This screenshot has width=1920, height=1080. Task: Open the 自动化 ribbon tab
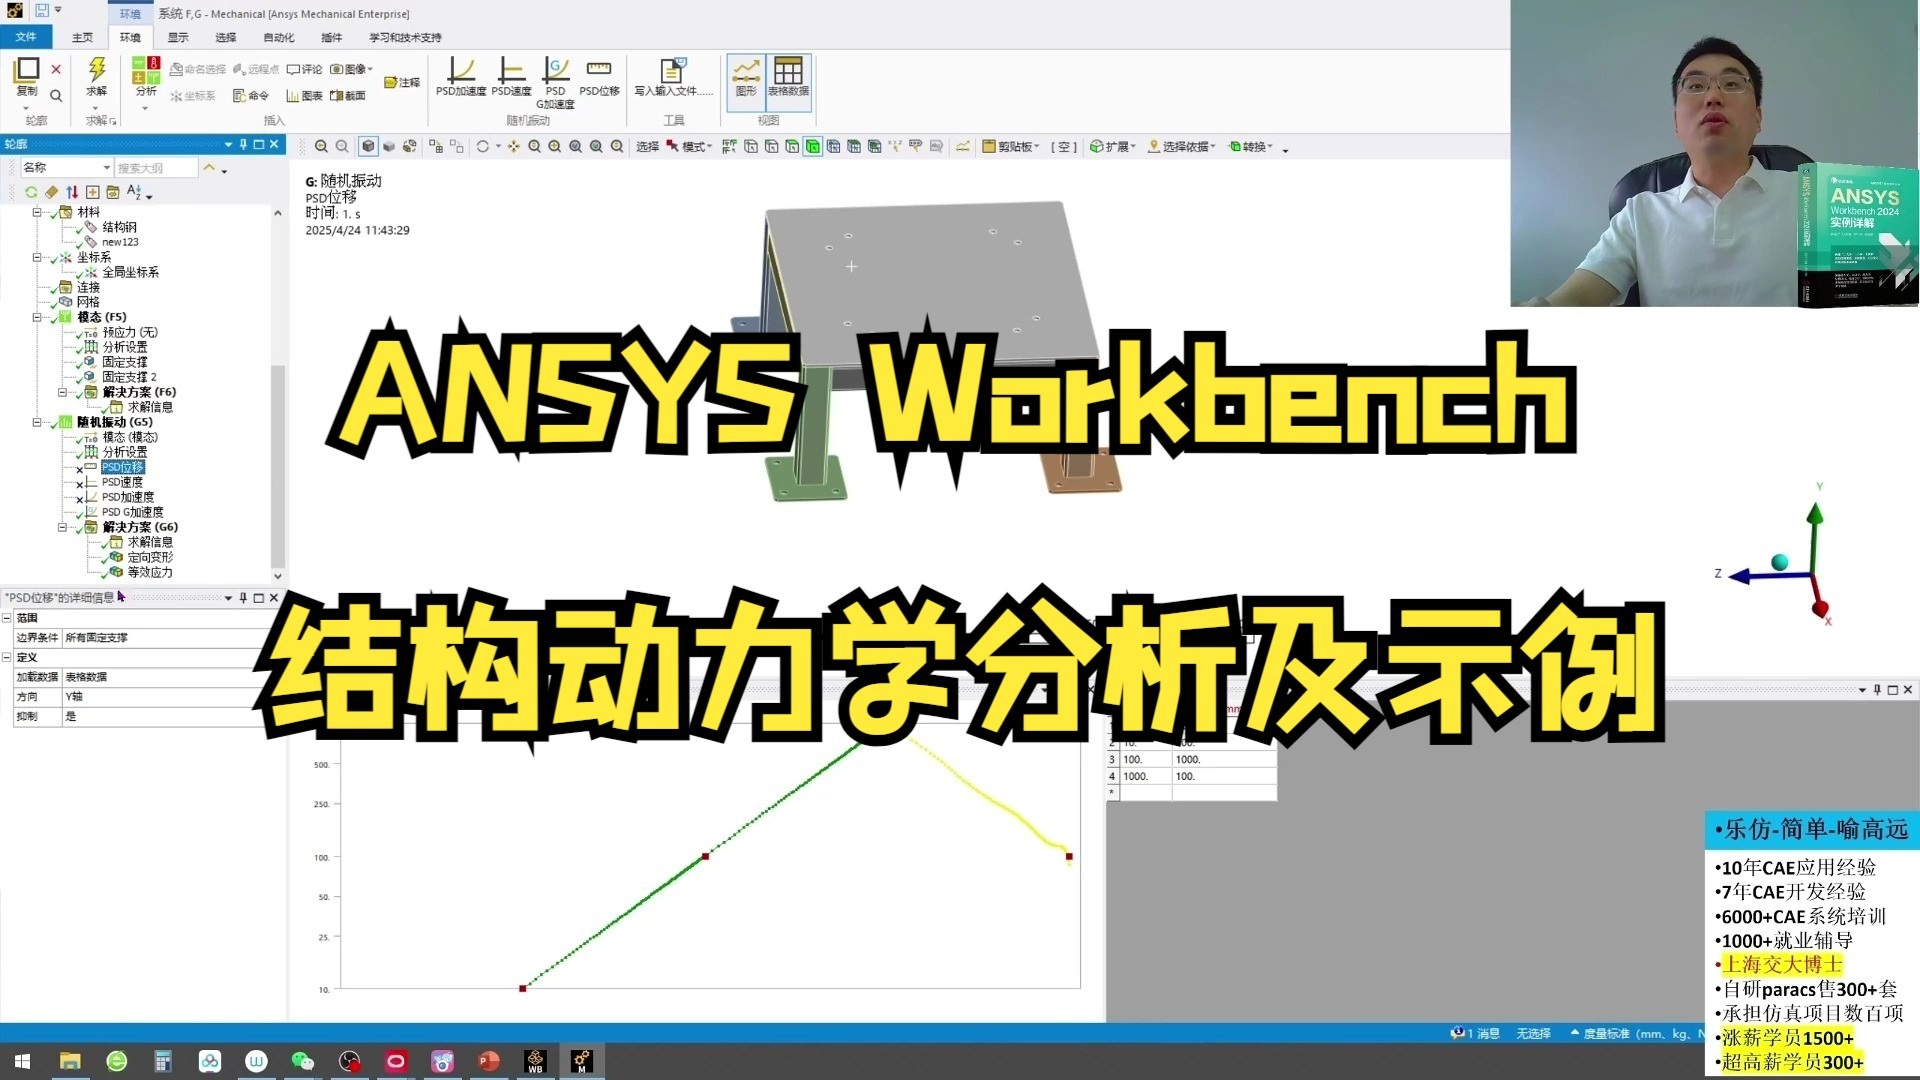tap(278, 37)
